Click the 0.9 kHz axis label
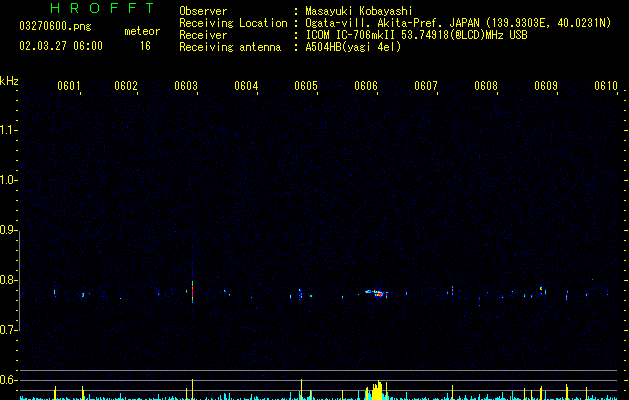 pos(8,230)
